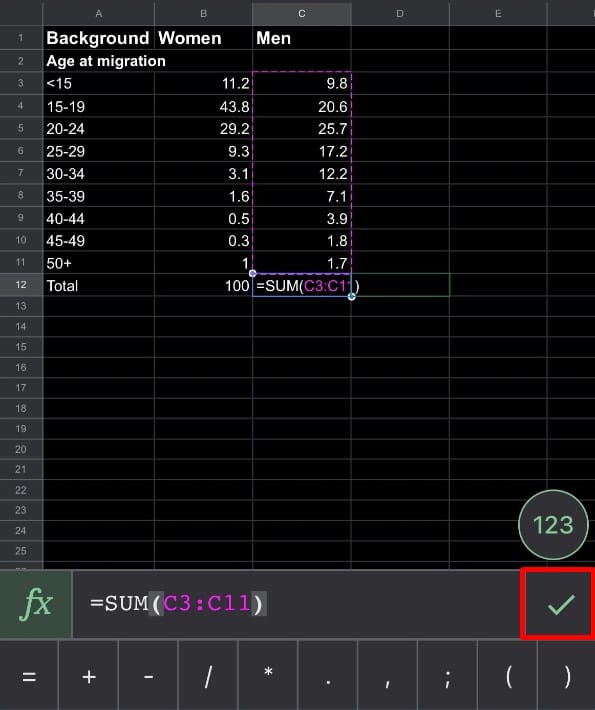
Task: Select the Total row label
Action: pos(99,285)
